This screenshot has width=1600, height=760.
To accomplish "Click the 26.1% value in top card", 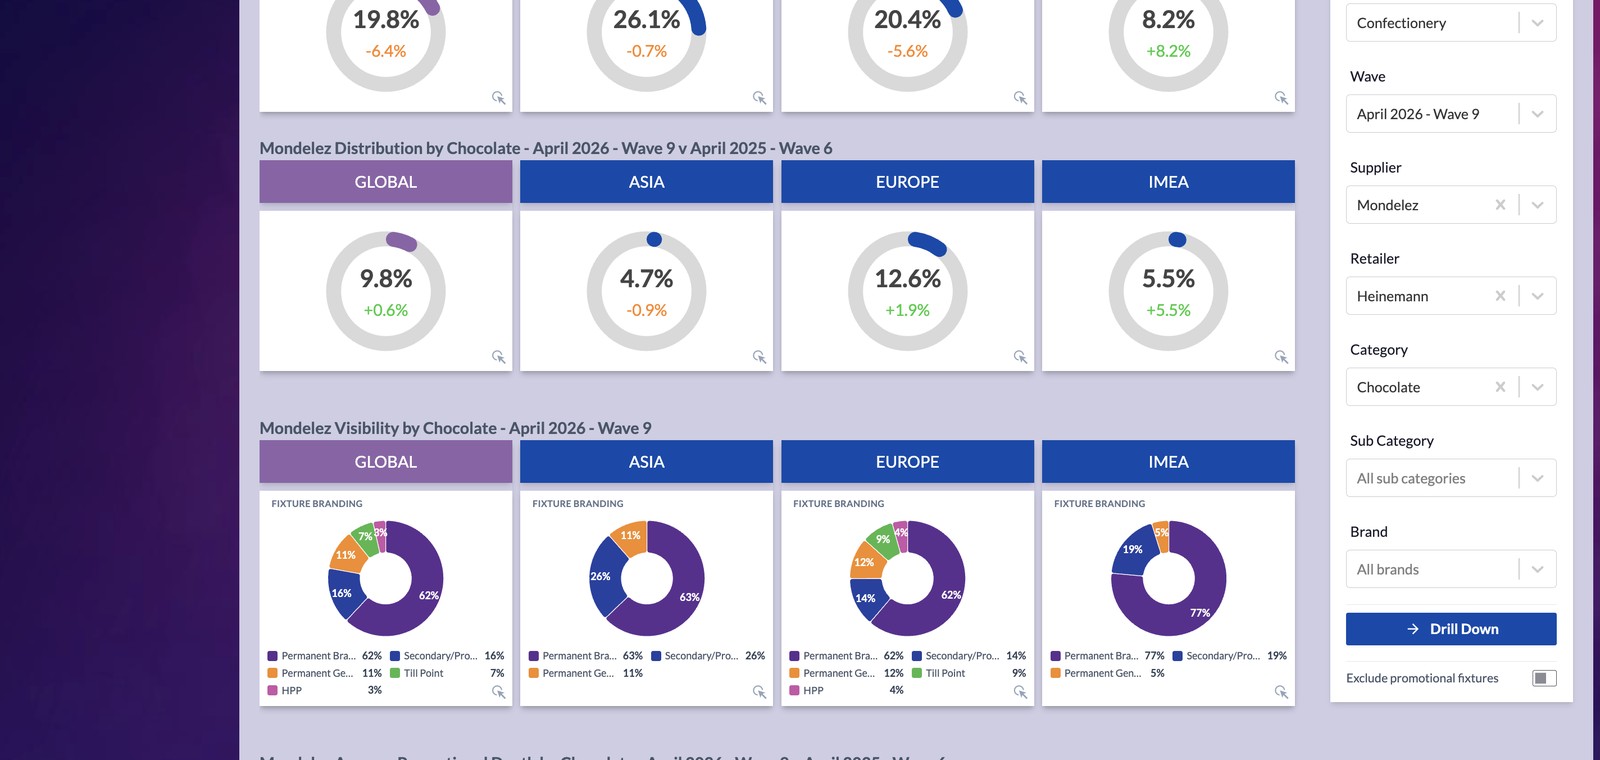I will point(646,19).
